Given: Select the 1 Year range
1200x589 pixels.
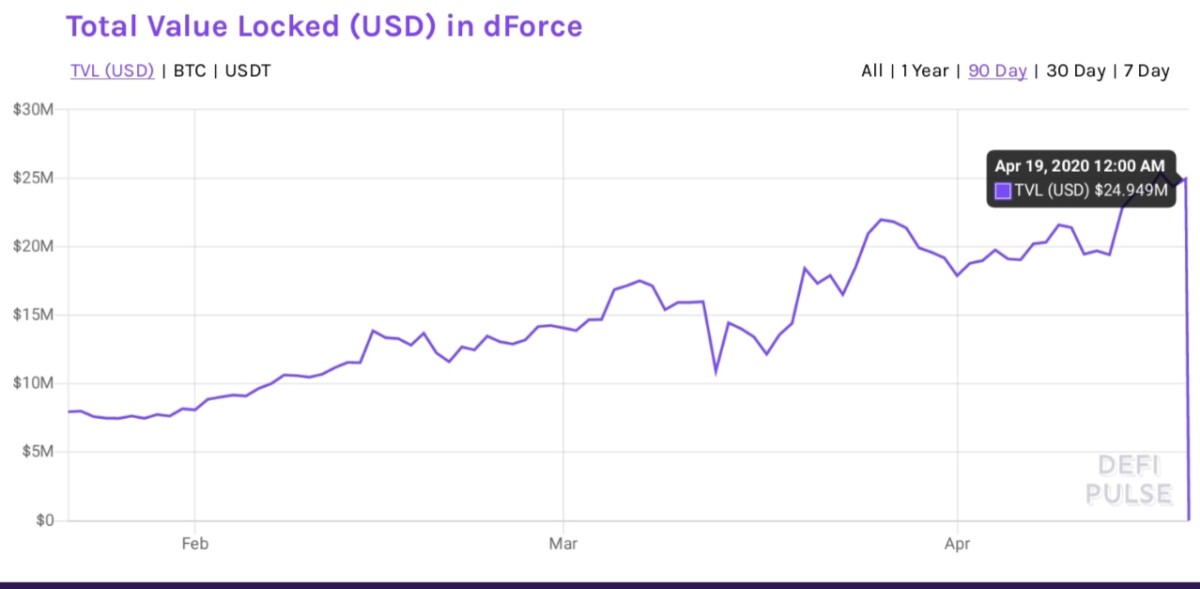Looking at the screenshot, I should (x=924, y=71).
